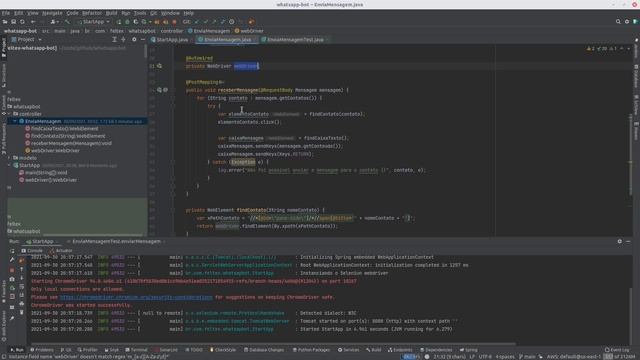Click memory indicator in status bar corner

point(621,356)
